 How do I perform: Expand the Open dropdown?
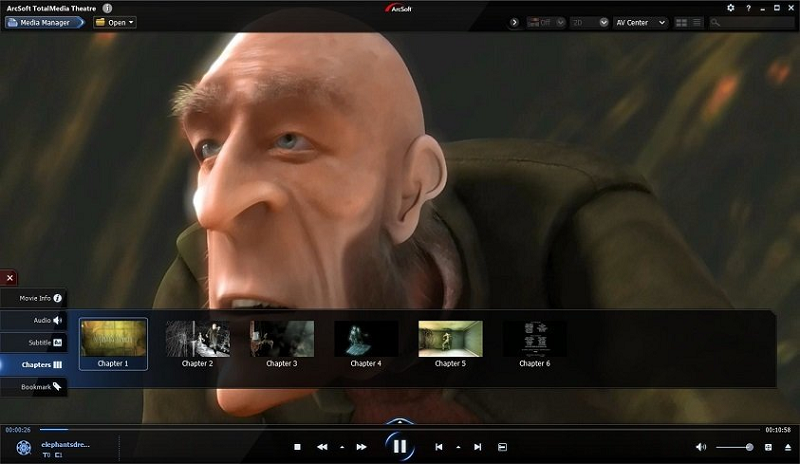click(115, 22)
